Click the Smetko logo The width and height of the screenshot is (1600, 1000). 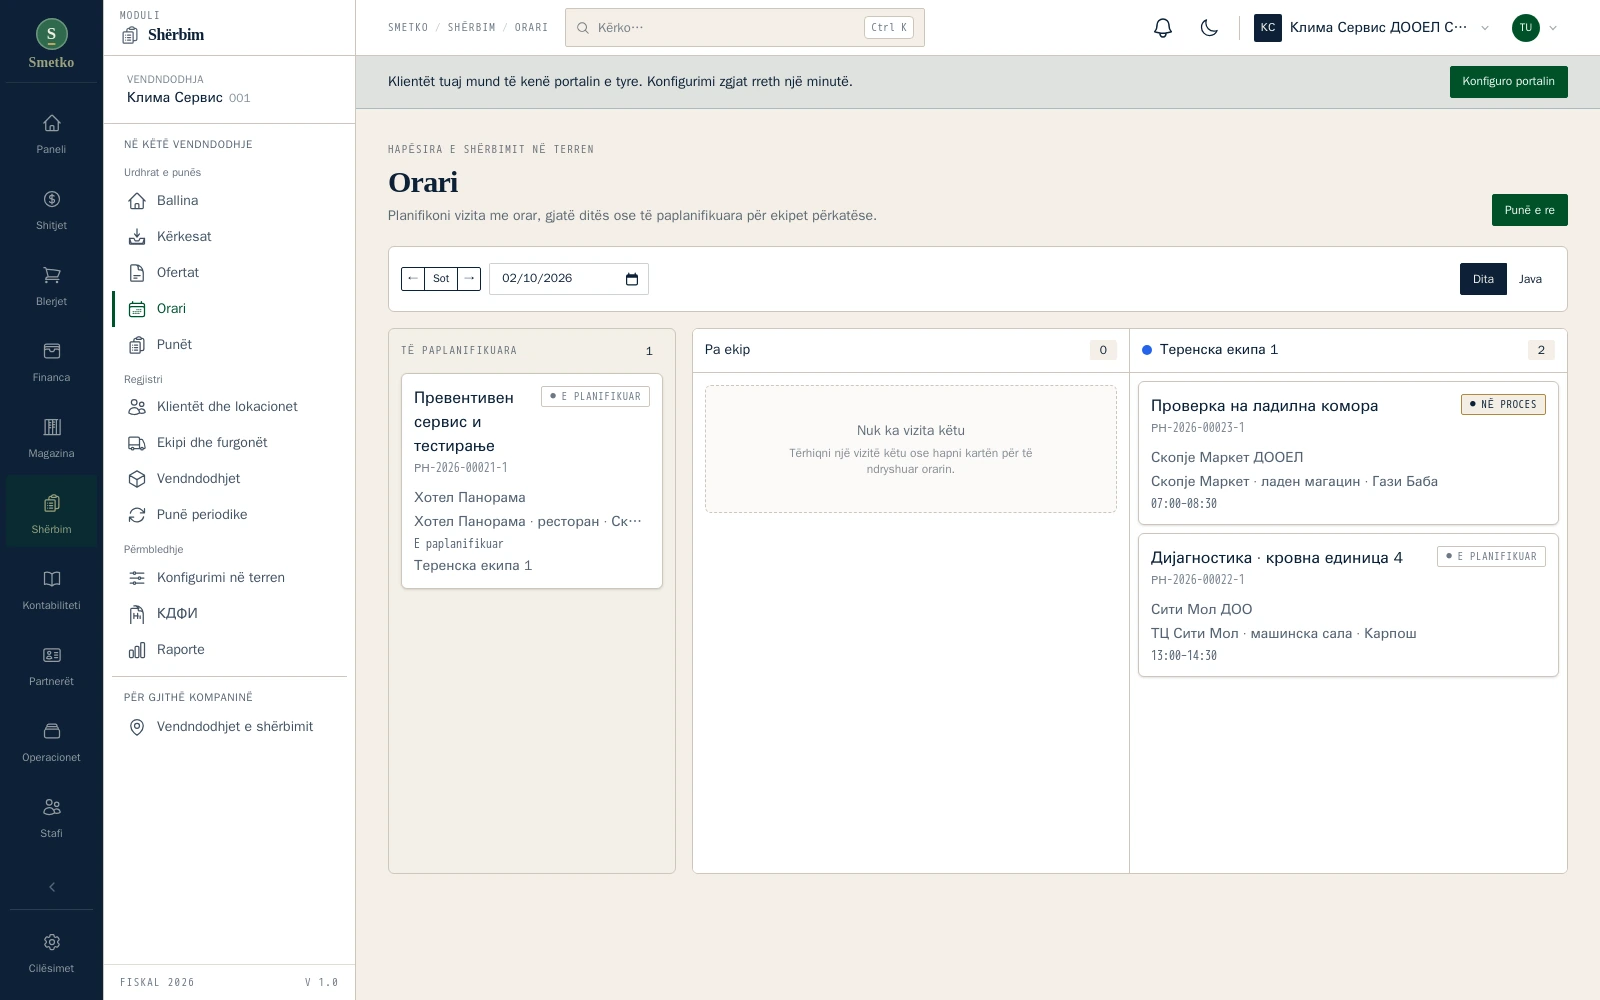coord(51,44)
